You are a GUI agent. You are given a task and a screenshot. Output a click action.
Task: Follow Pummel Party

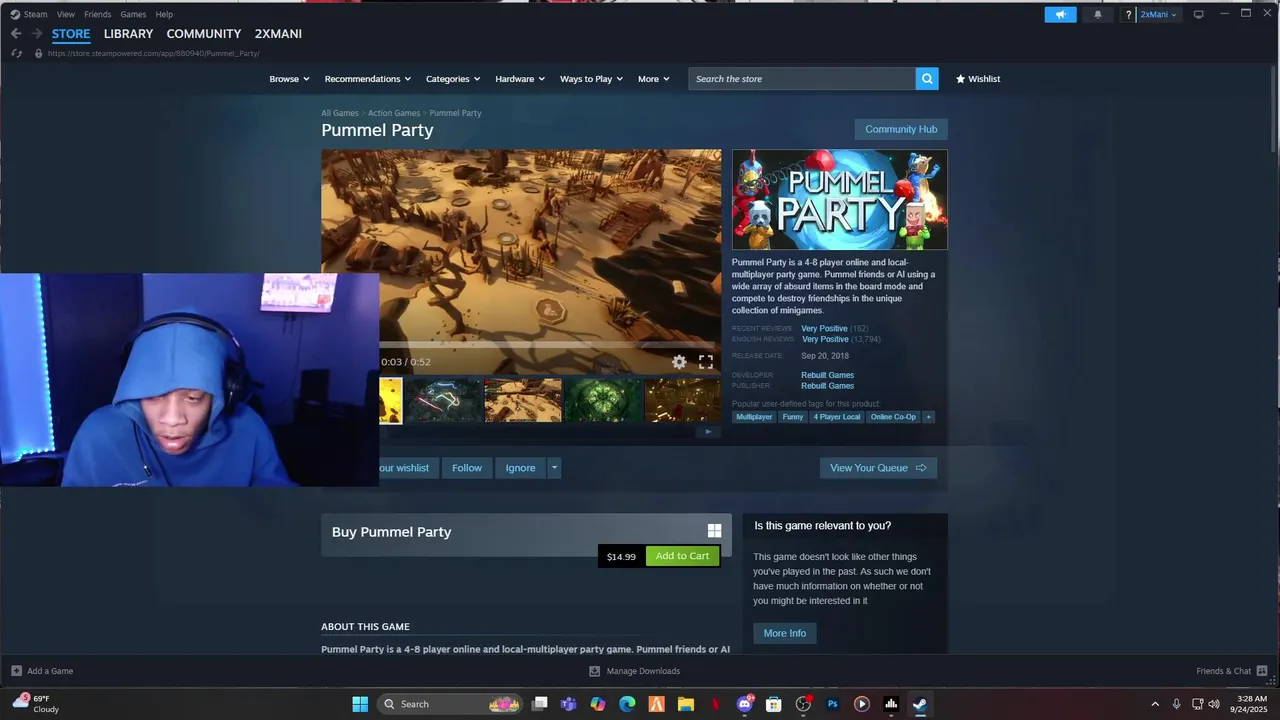467,468
